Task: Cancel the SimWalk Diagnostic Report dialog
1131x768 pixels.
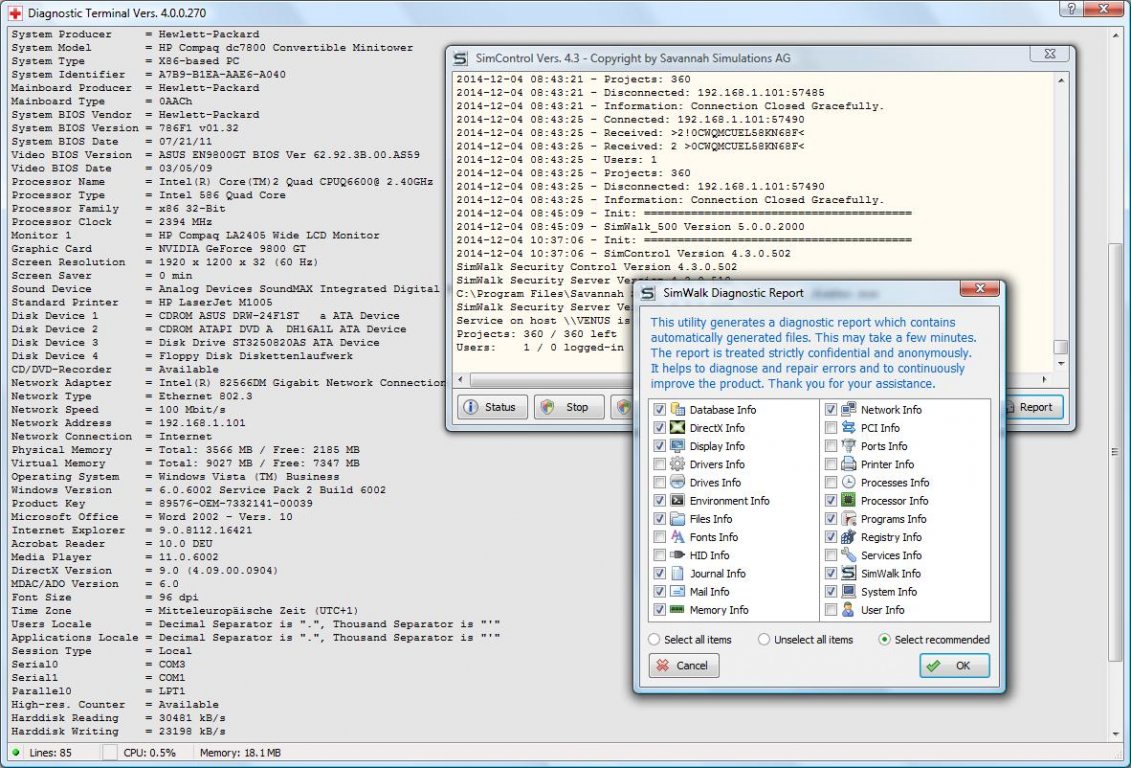Action: pos(684,666)
